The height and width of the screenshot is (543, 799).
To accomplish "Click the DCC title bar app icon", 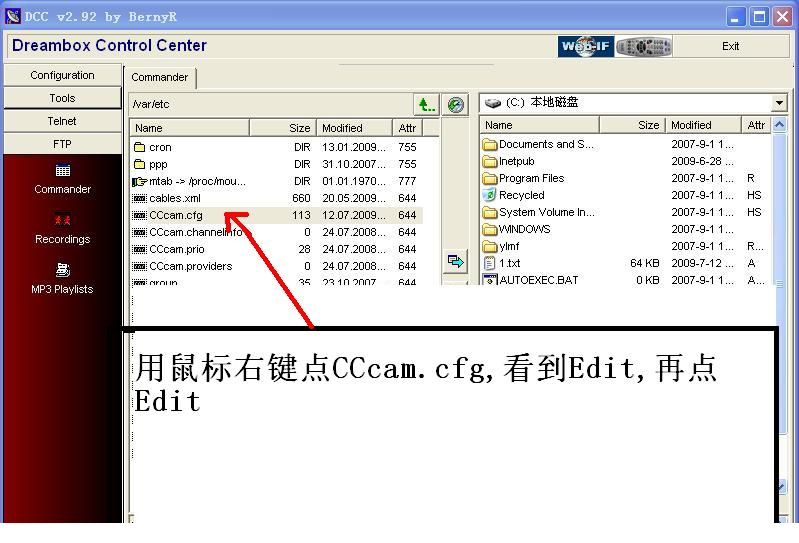I will [x=12, y=16].
